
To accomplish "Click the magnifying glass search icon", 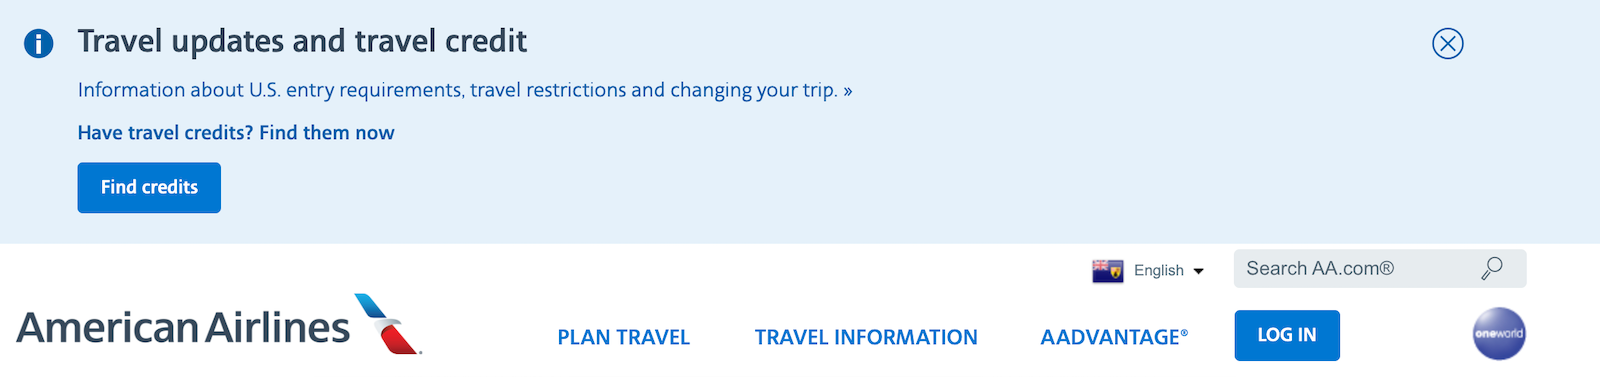I will point(1492,268).
